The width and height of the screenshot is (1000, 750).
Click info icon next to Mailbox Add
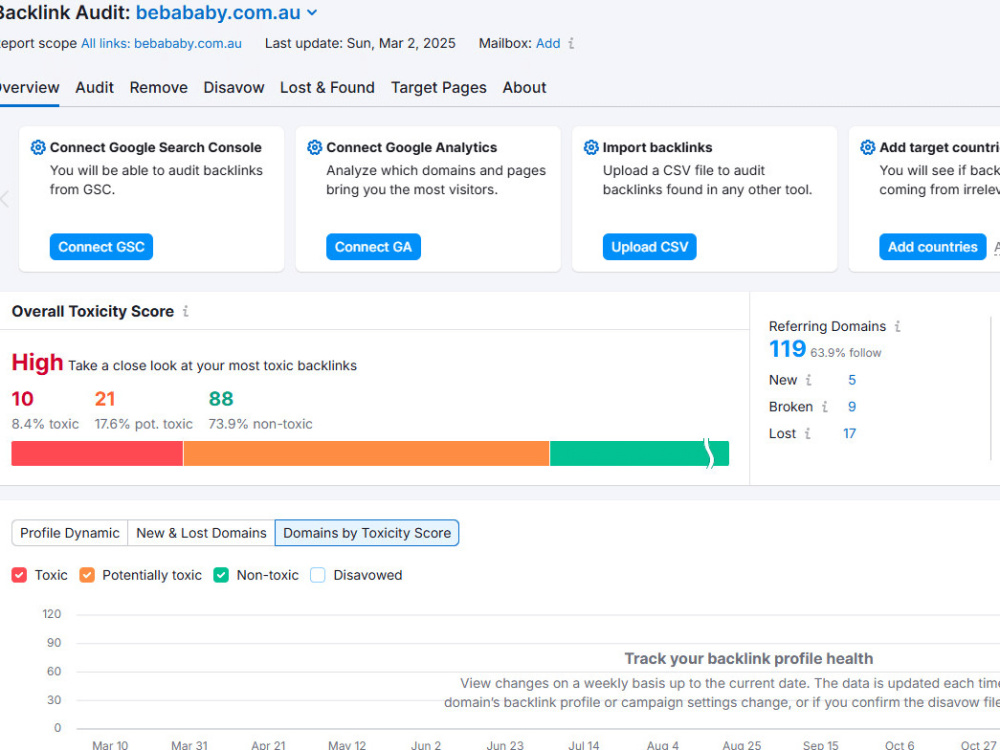571,43
